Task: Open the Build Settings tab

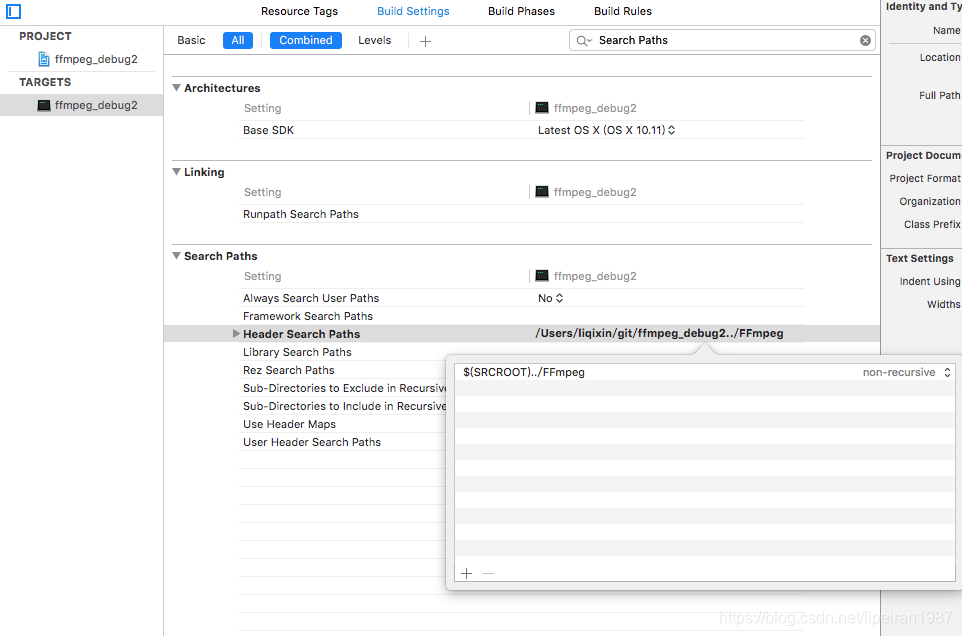Action: point(413,11)
